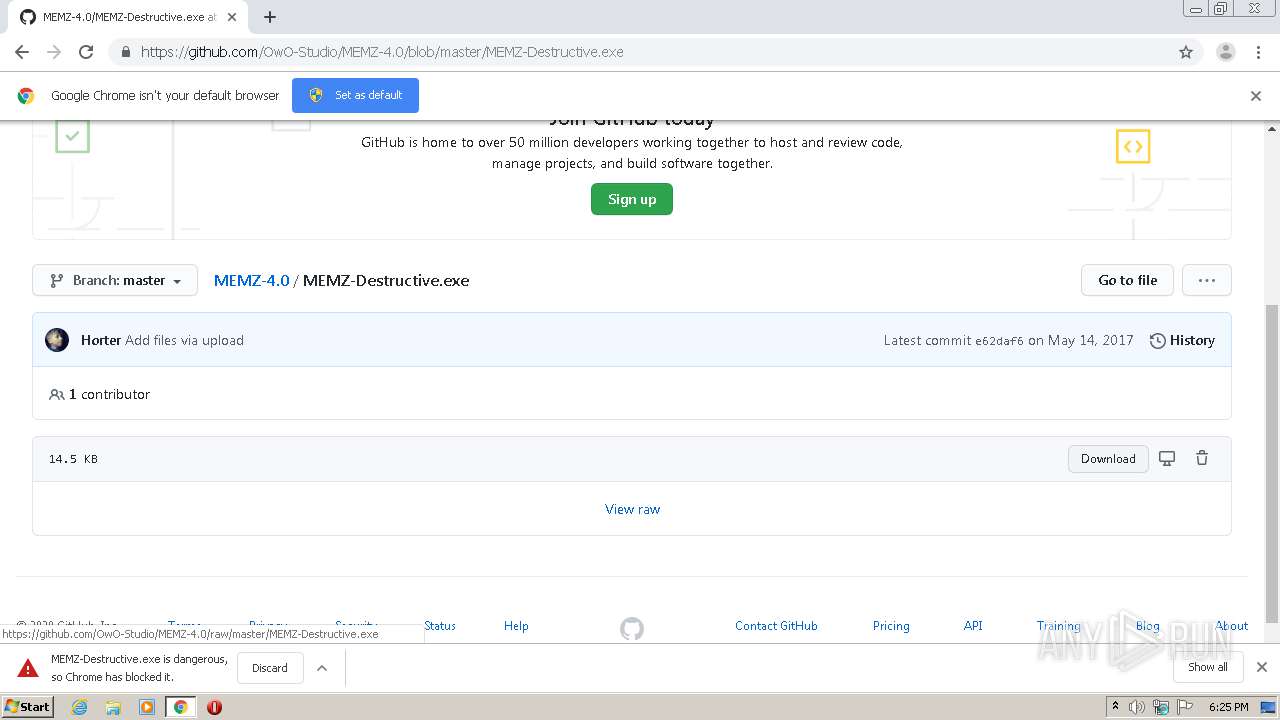Click the Action Center flag tray icon
Image resolution: width=1280 pixels, height=720 pixels.
[1186, 707]
